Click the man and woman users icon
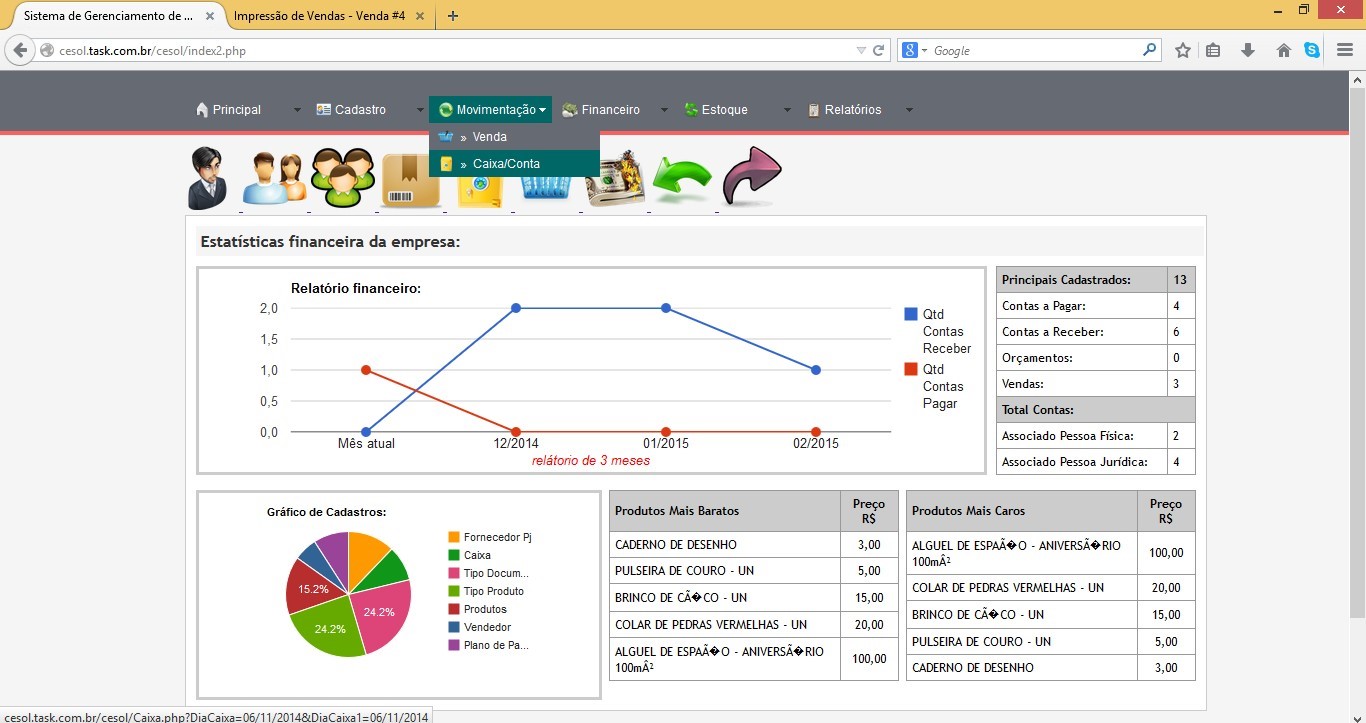 (273, 179)
